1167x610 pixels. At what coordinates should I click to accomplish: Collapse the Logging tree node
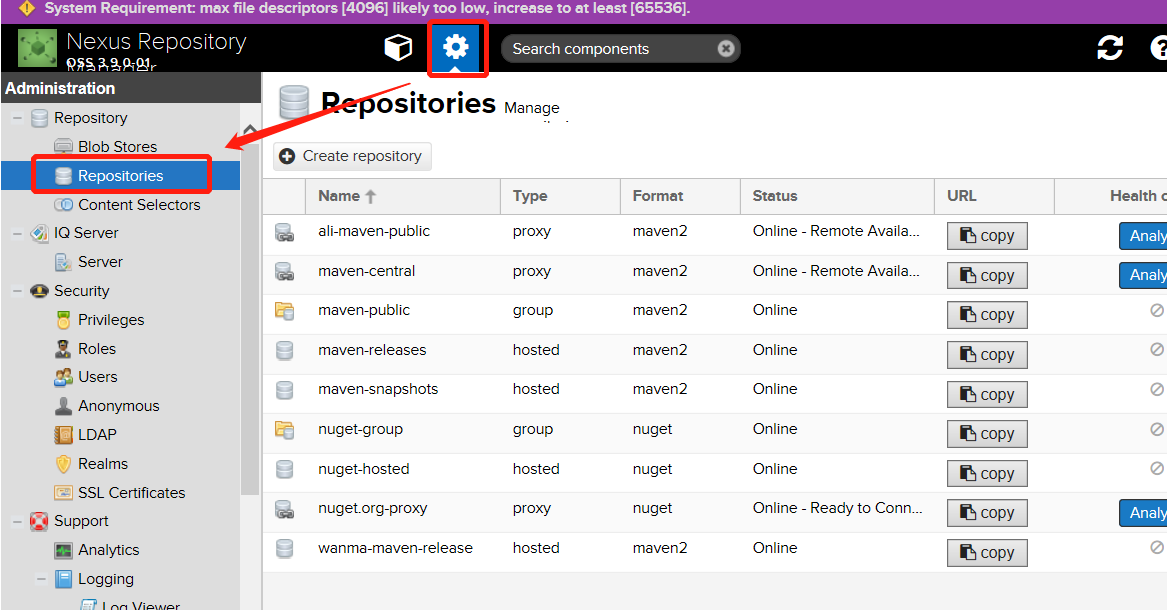41,579
